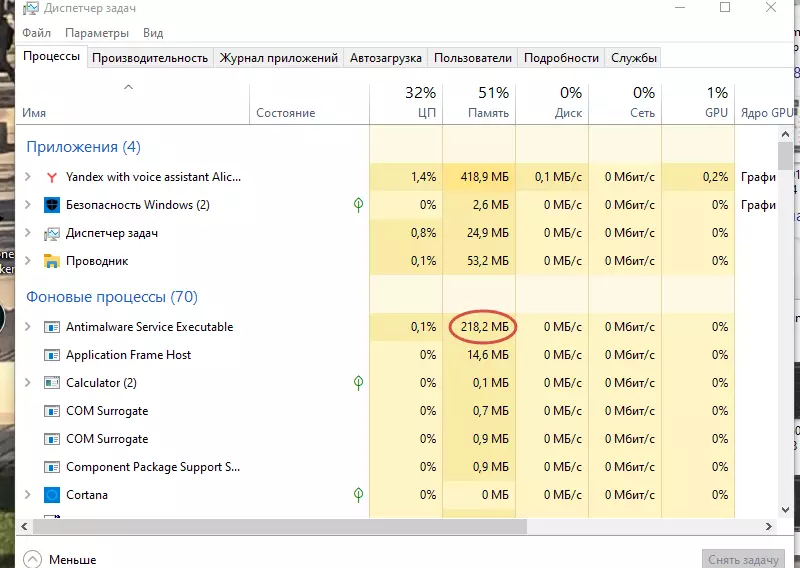Click the Antimalware Service Executable icon

53,327
